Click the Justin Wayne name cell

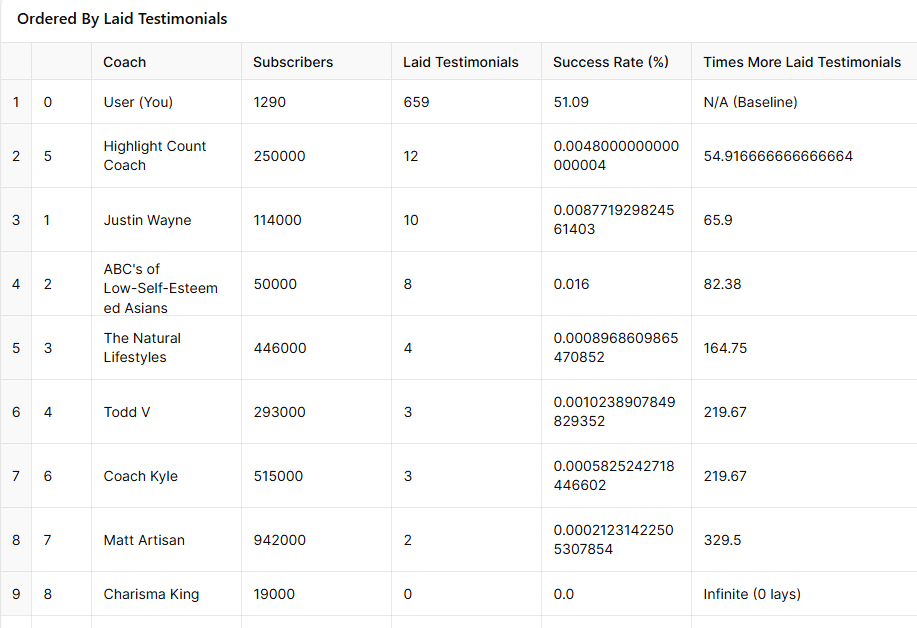147,220
